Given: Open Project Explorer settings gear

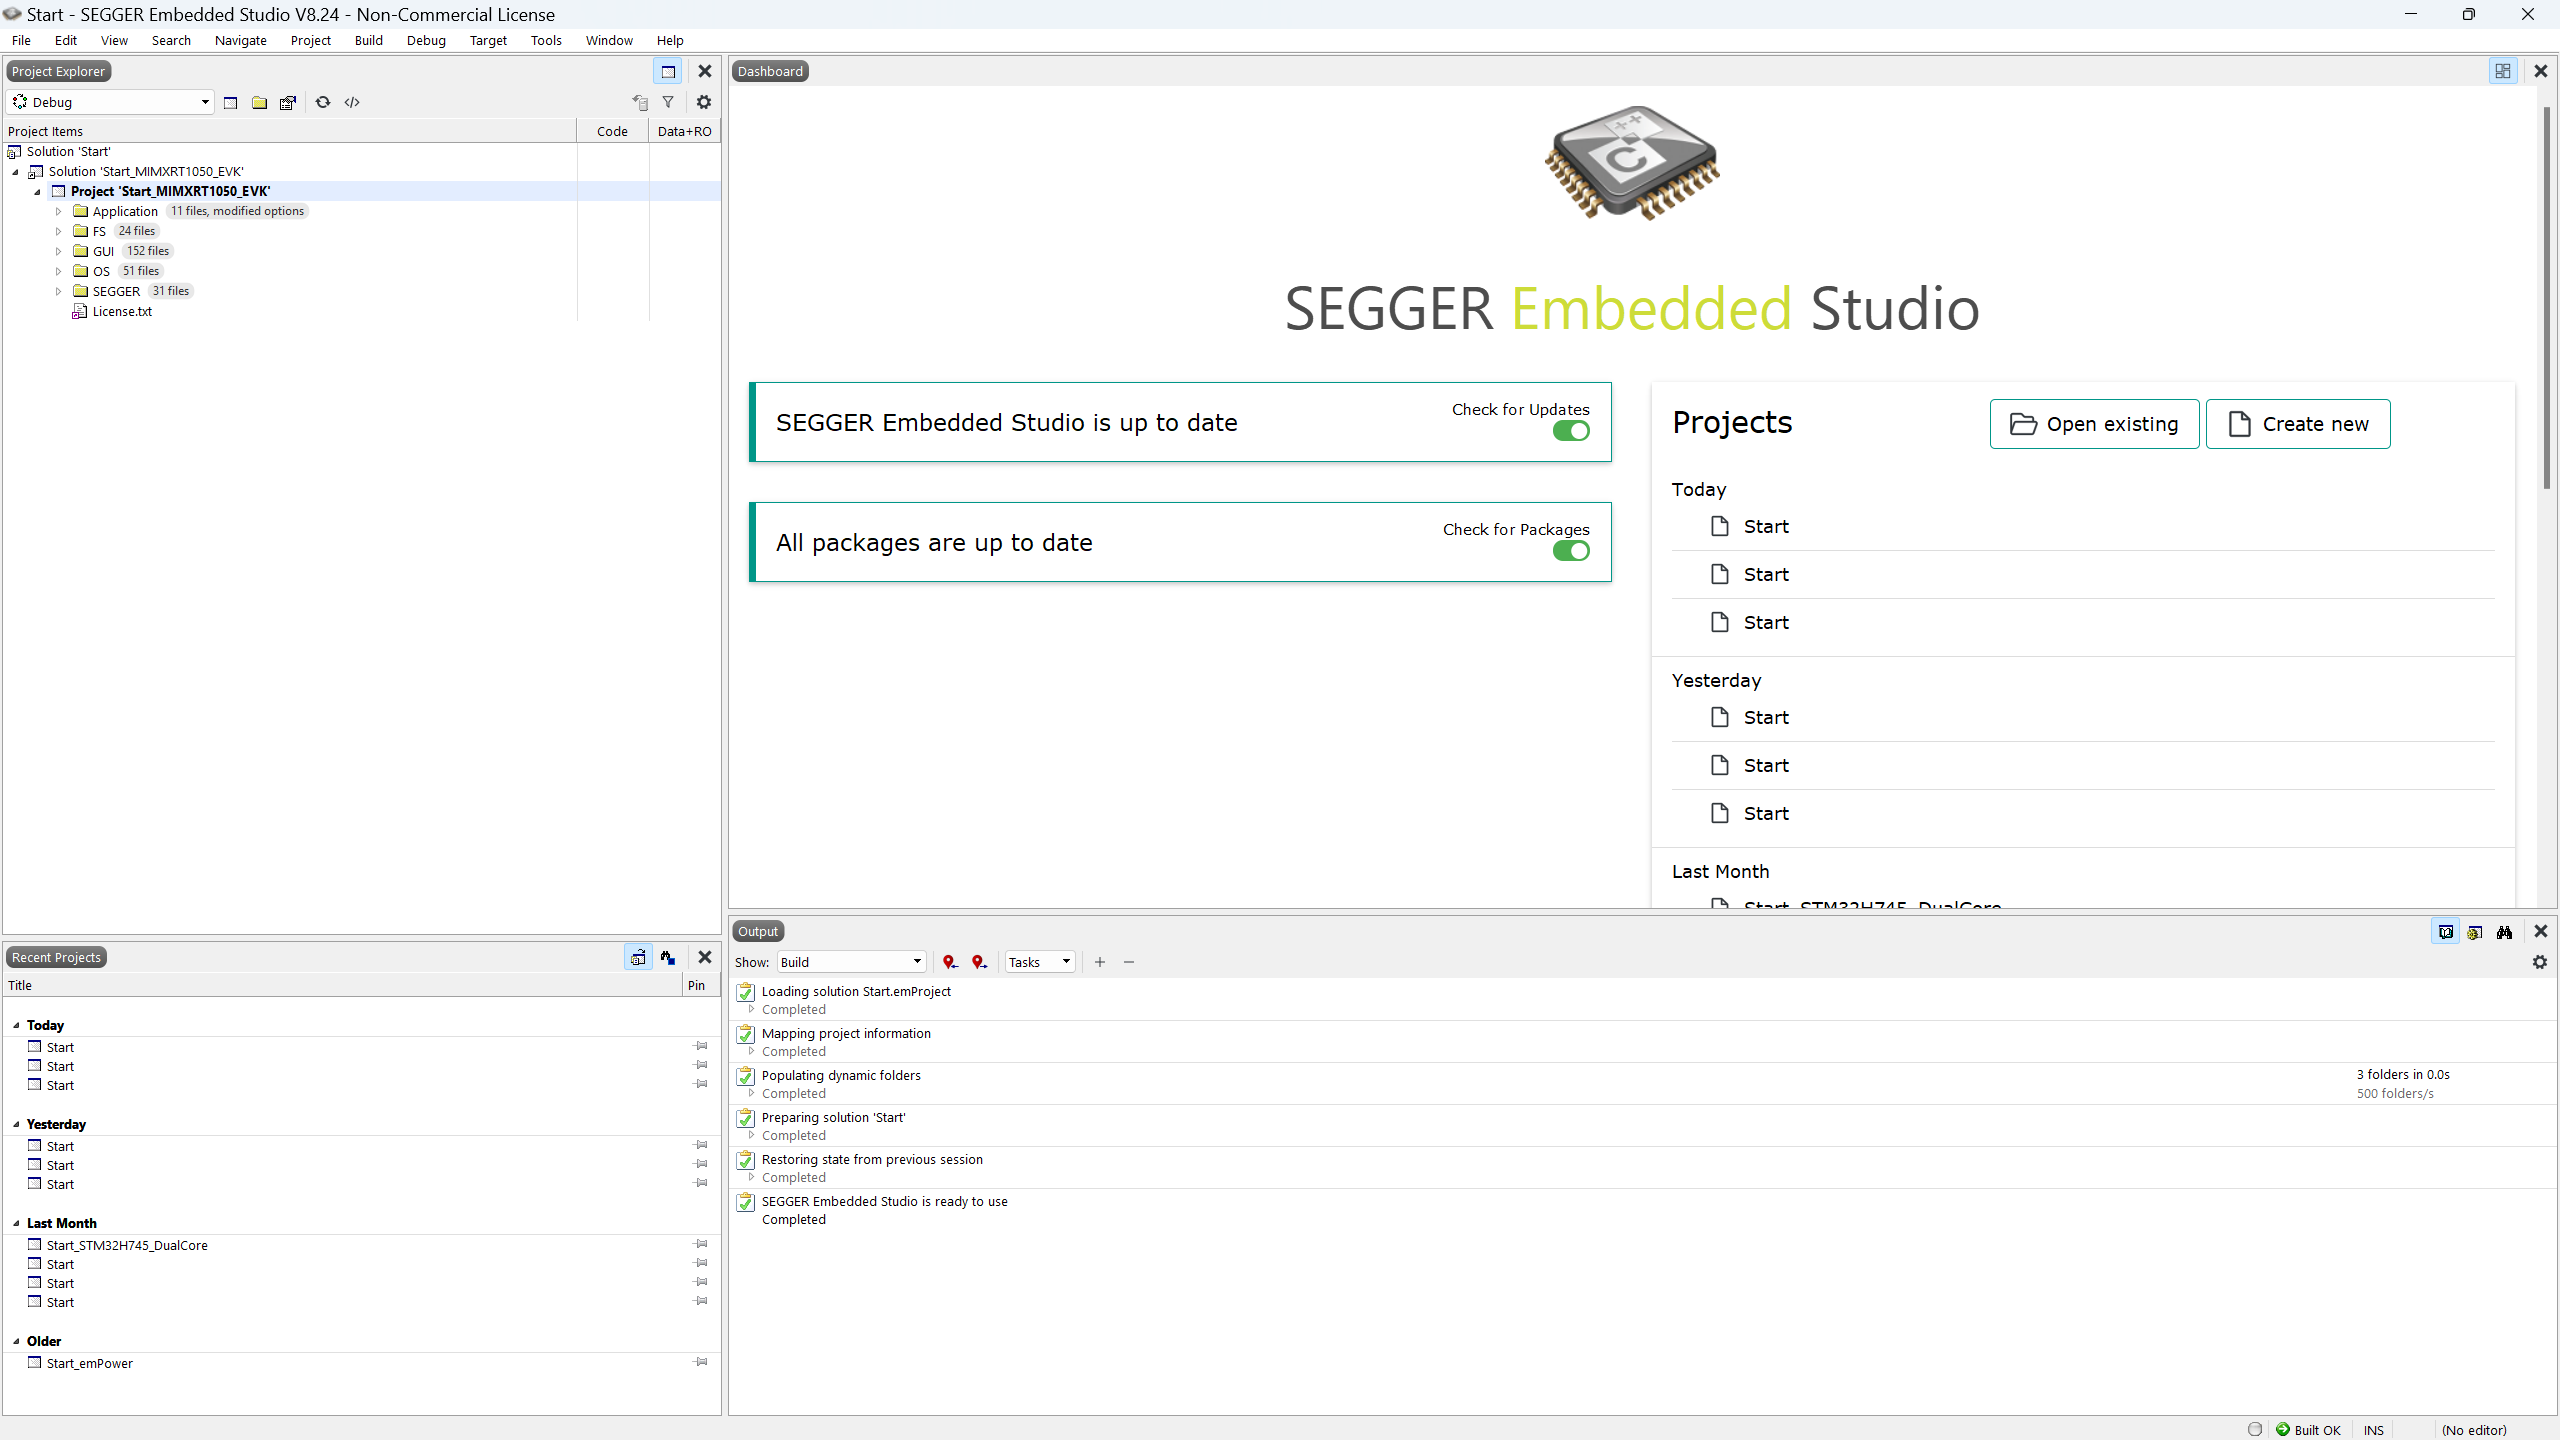Looking at the screenshot, I should click(704, 102).
